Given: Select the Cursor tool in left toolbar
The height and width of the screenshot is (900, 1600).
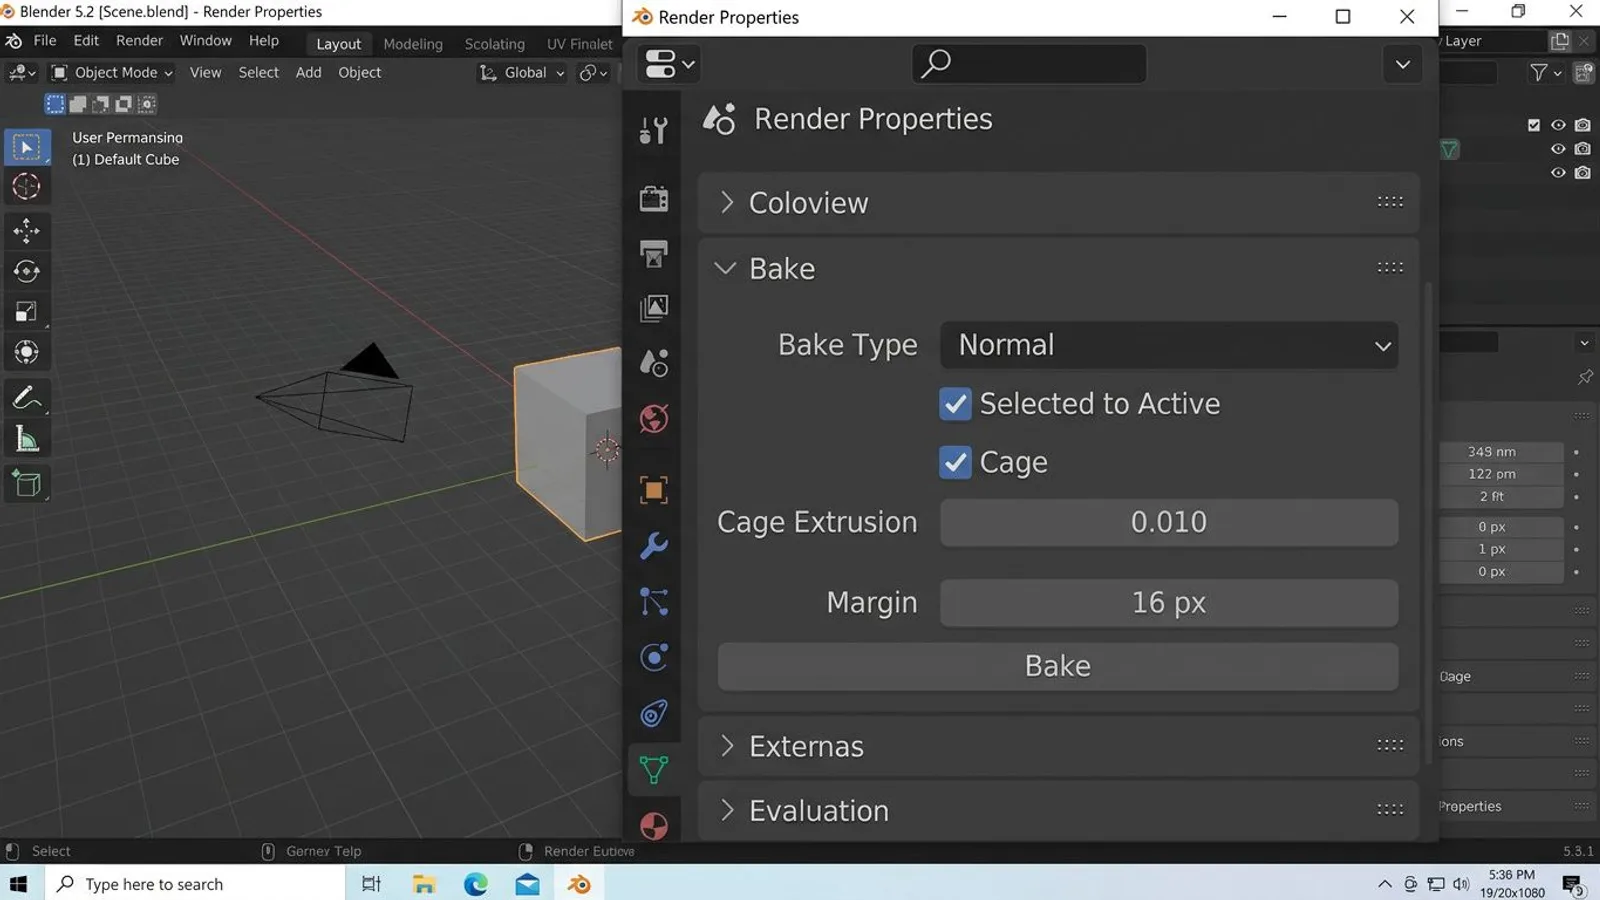Looking at the screenshot, I should click(27, 187).
